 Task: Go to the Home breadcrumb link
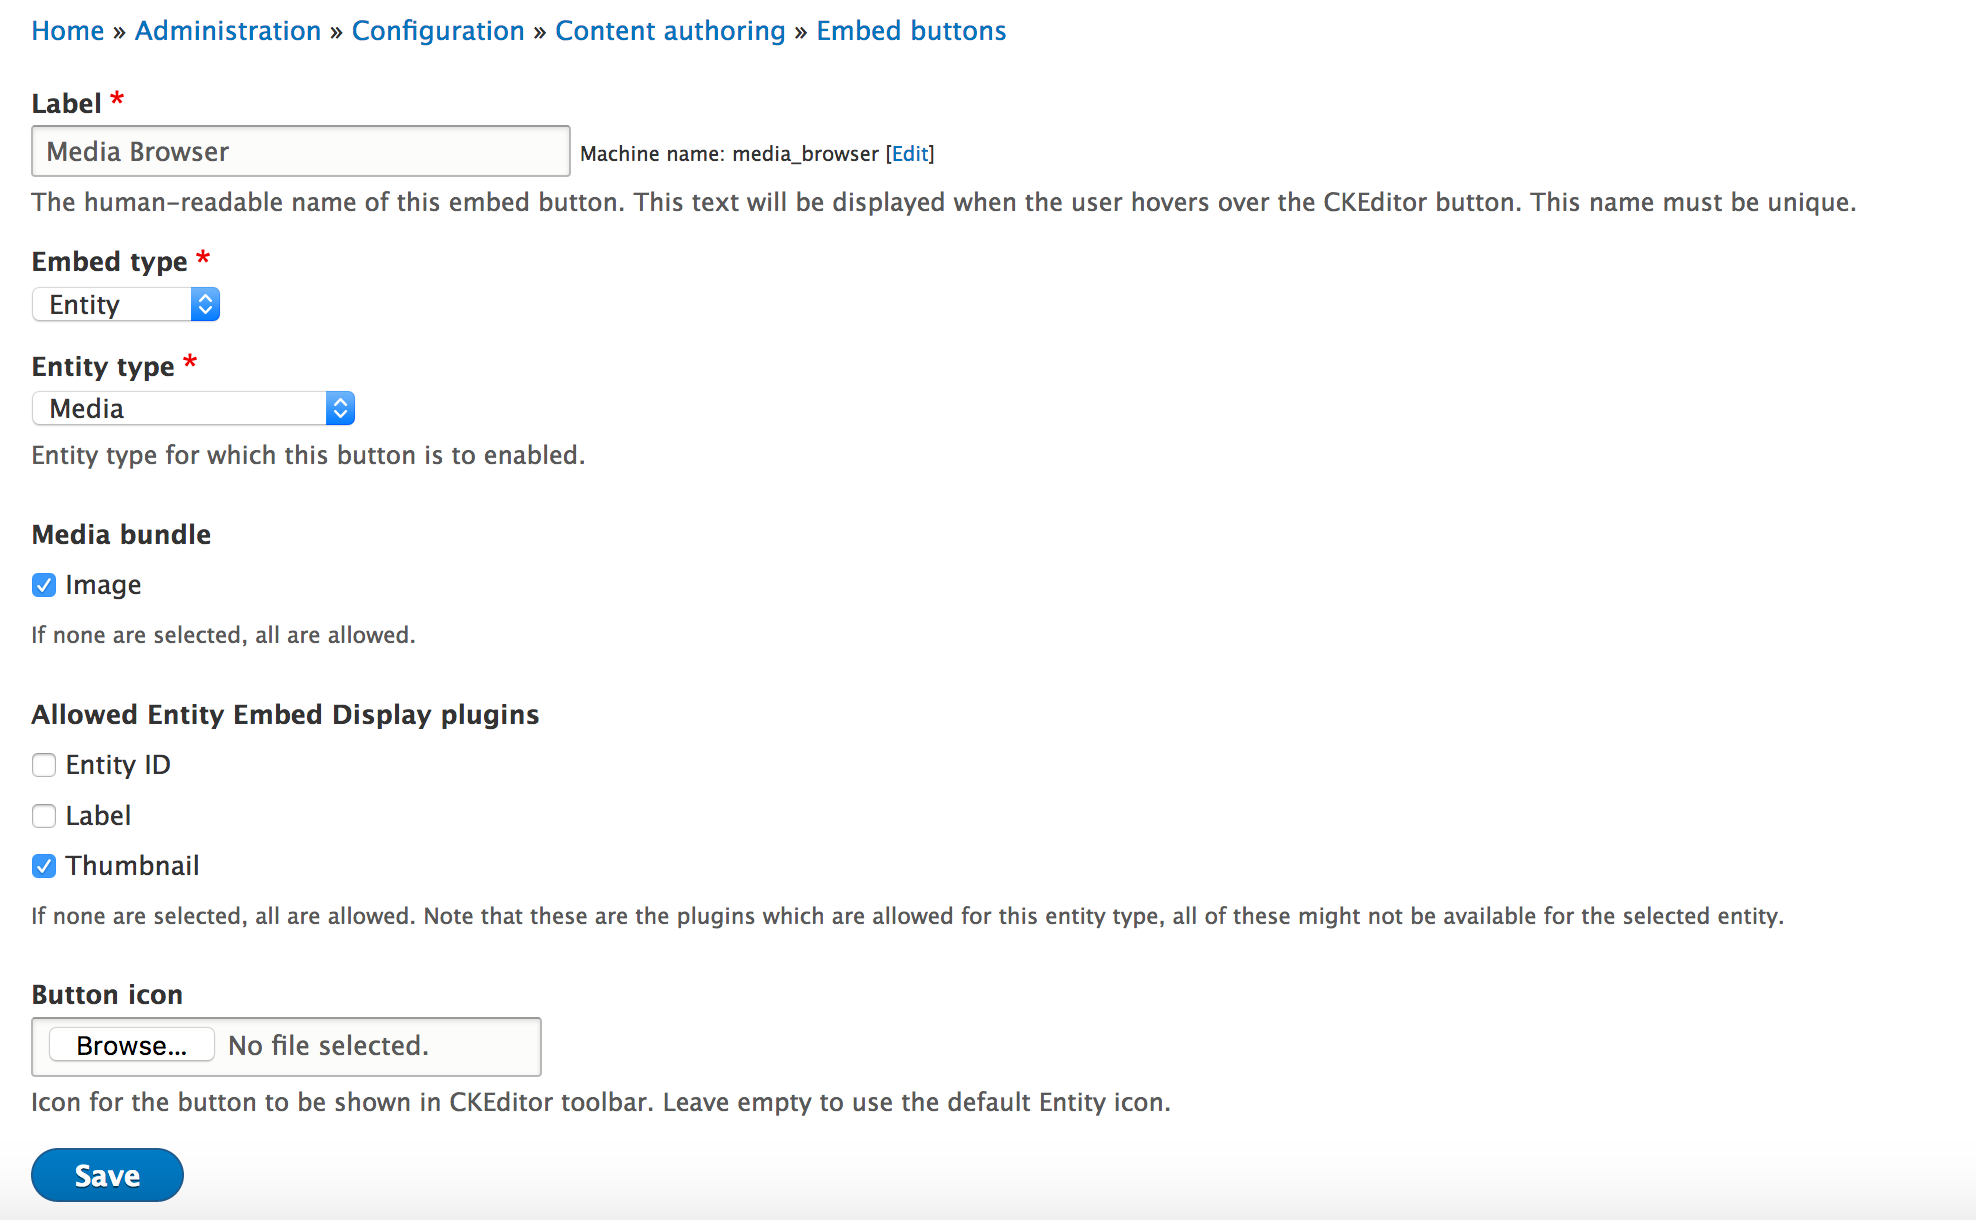click(x=68, y=31)
